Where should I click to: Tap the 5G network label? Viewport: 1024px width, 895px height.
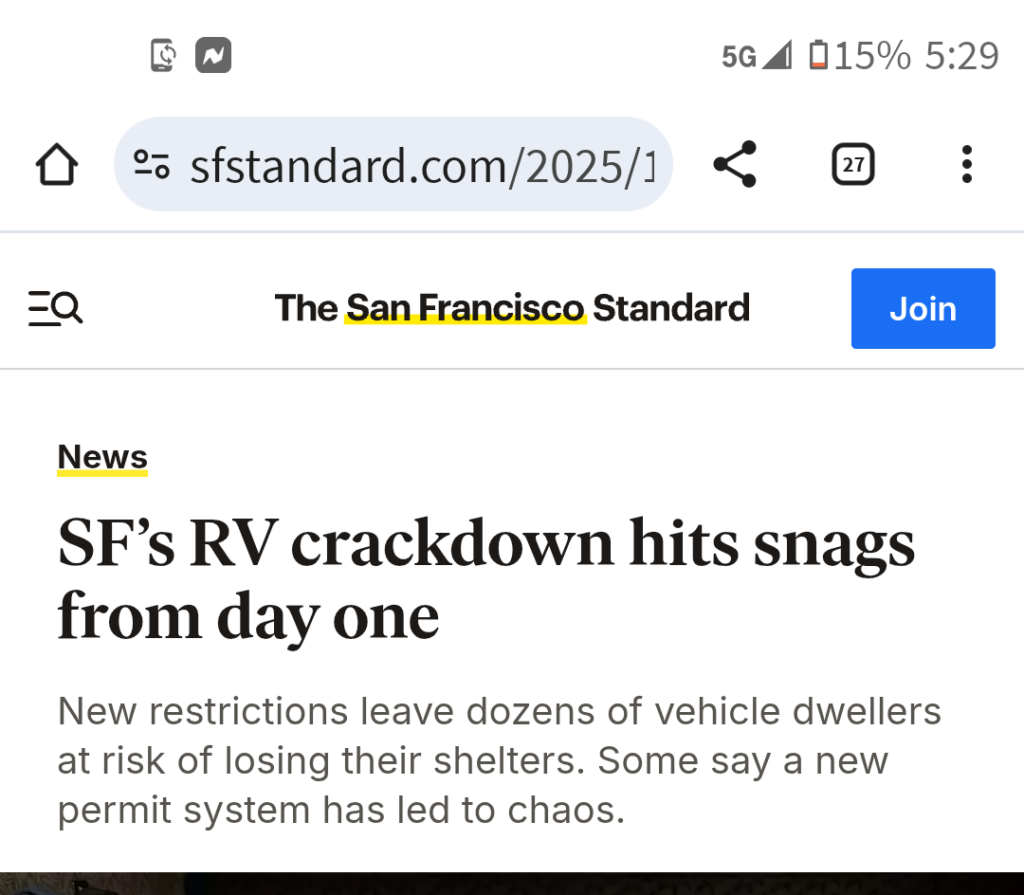(x=739, y=57)
